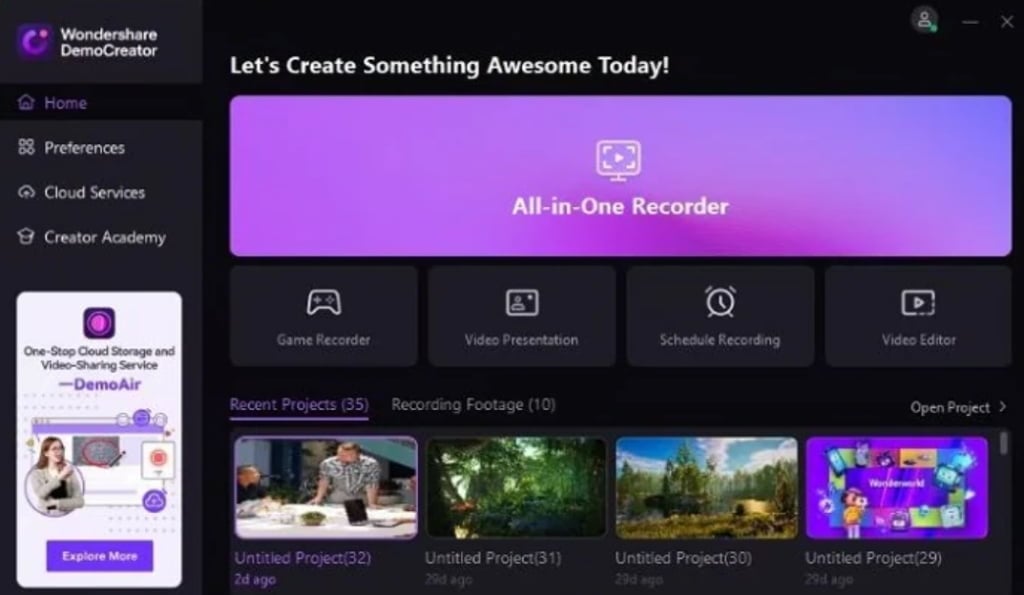Click the user account profile icon
The height and width of the screenshot is (595, 1024).
click(925, 19)
